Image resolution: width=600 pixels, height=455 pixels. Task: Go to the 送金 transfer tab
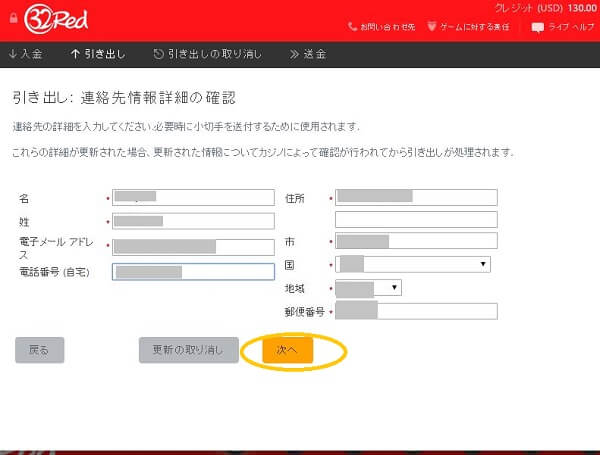coord(307,54)
